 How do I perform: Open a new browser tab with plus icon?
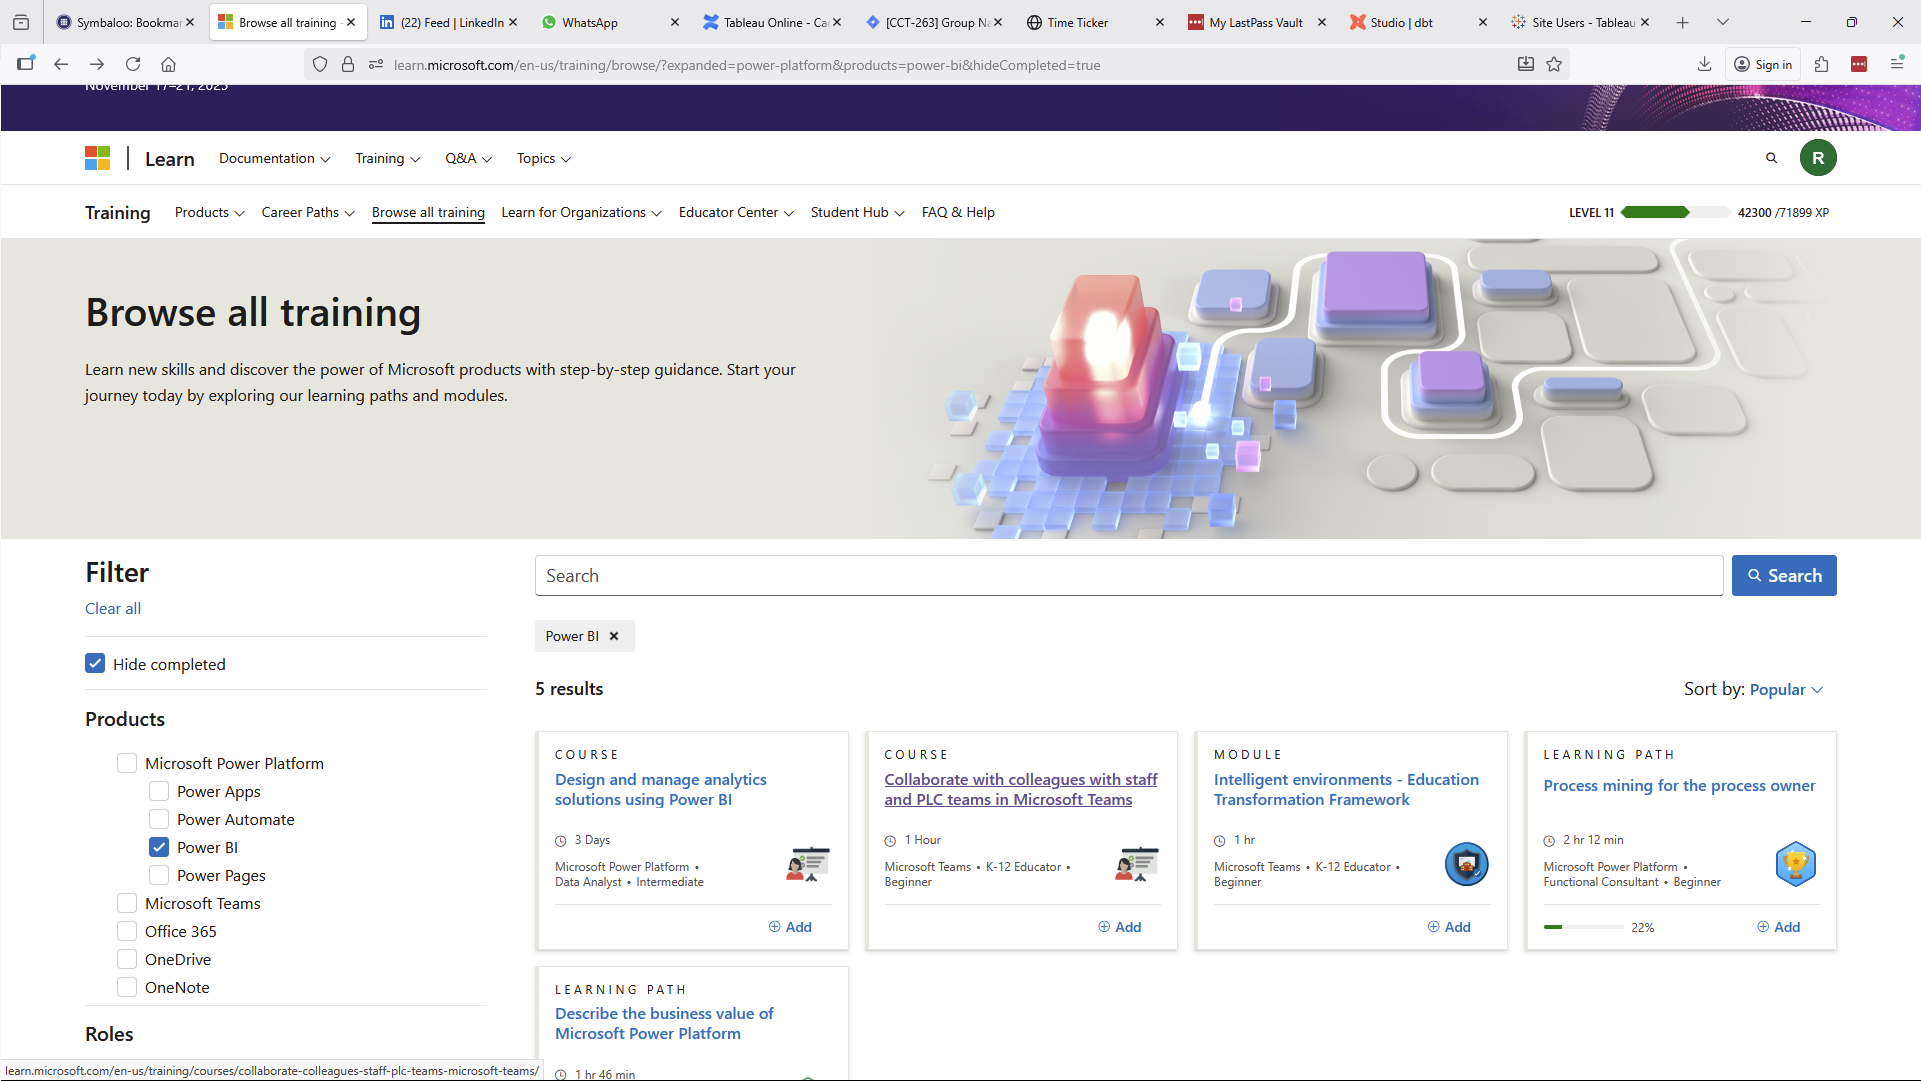[x=1683, y=22]
